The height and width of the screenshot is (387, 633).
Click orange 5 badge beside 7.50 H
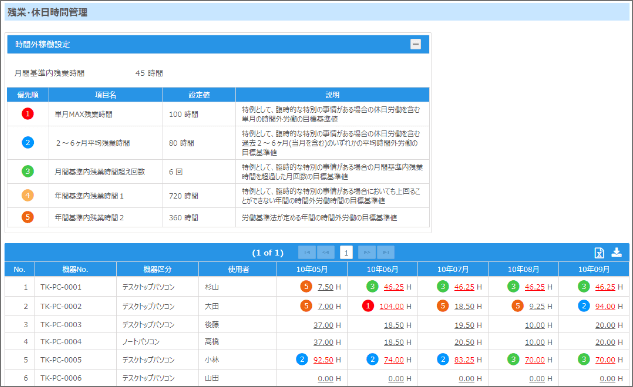(306, 287)
